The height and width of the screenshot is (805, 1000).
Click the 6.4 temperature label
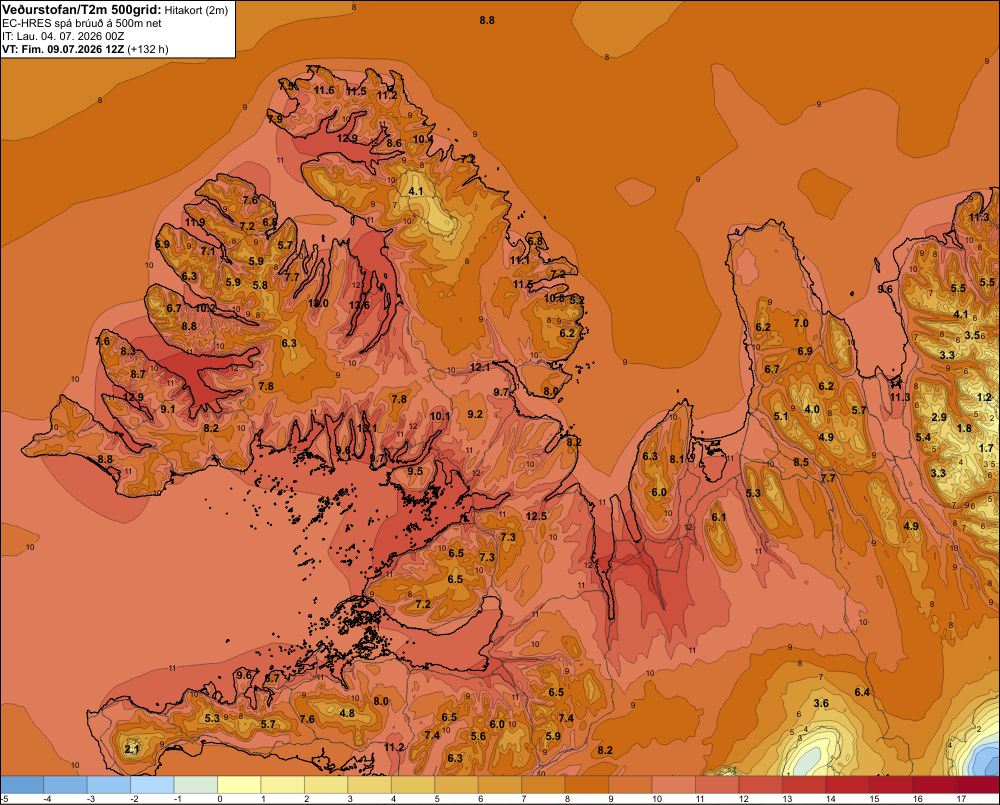click(862, 693)
